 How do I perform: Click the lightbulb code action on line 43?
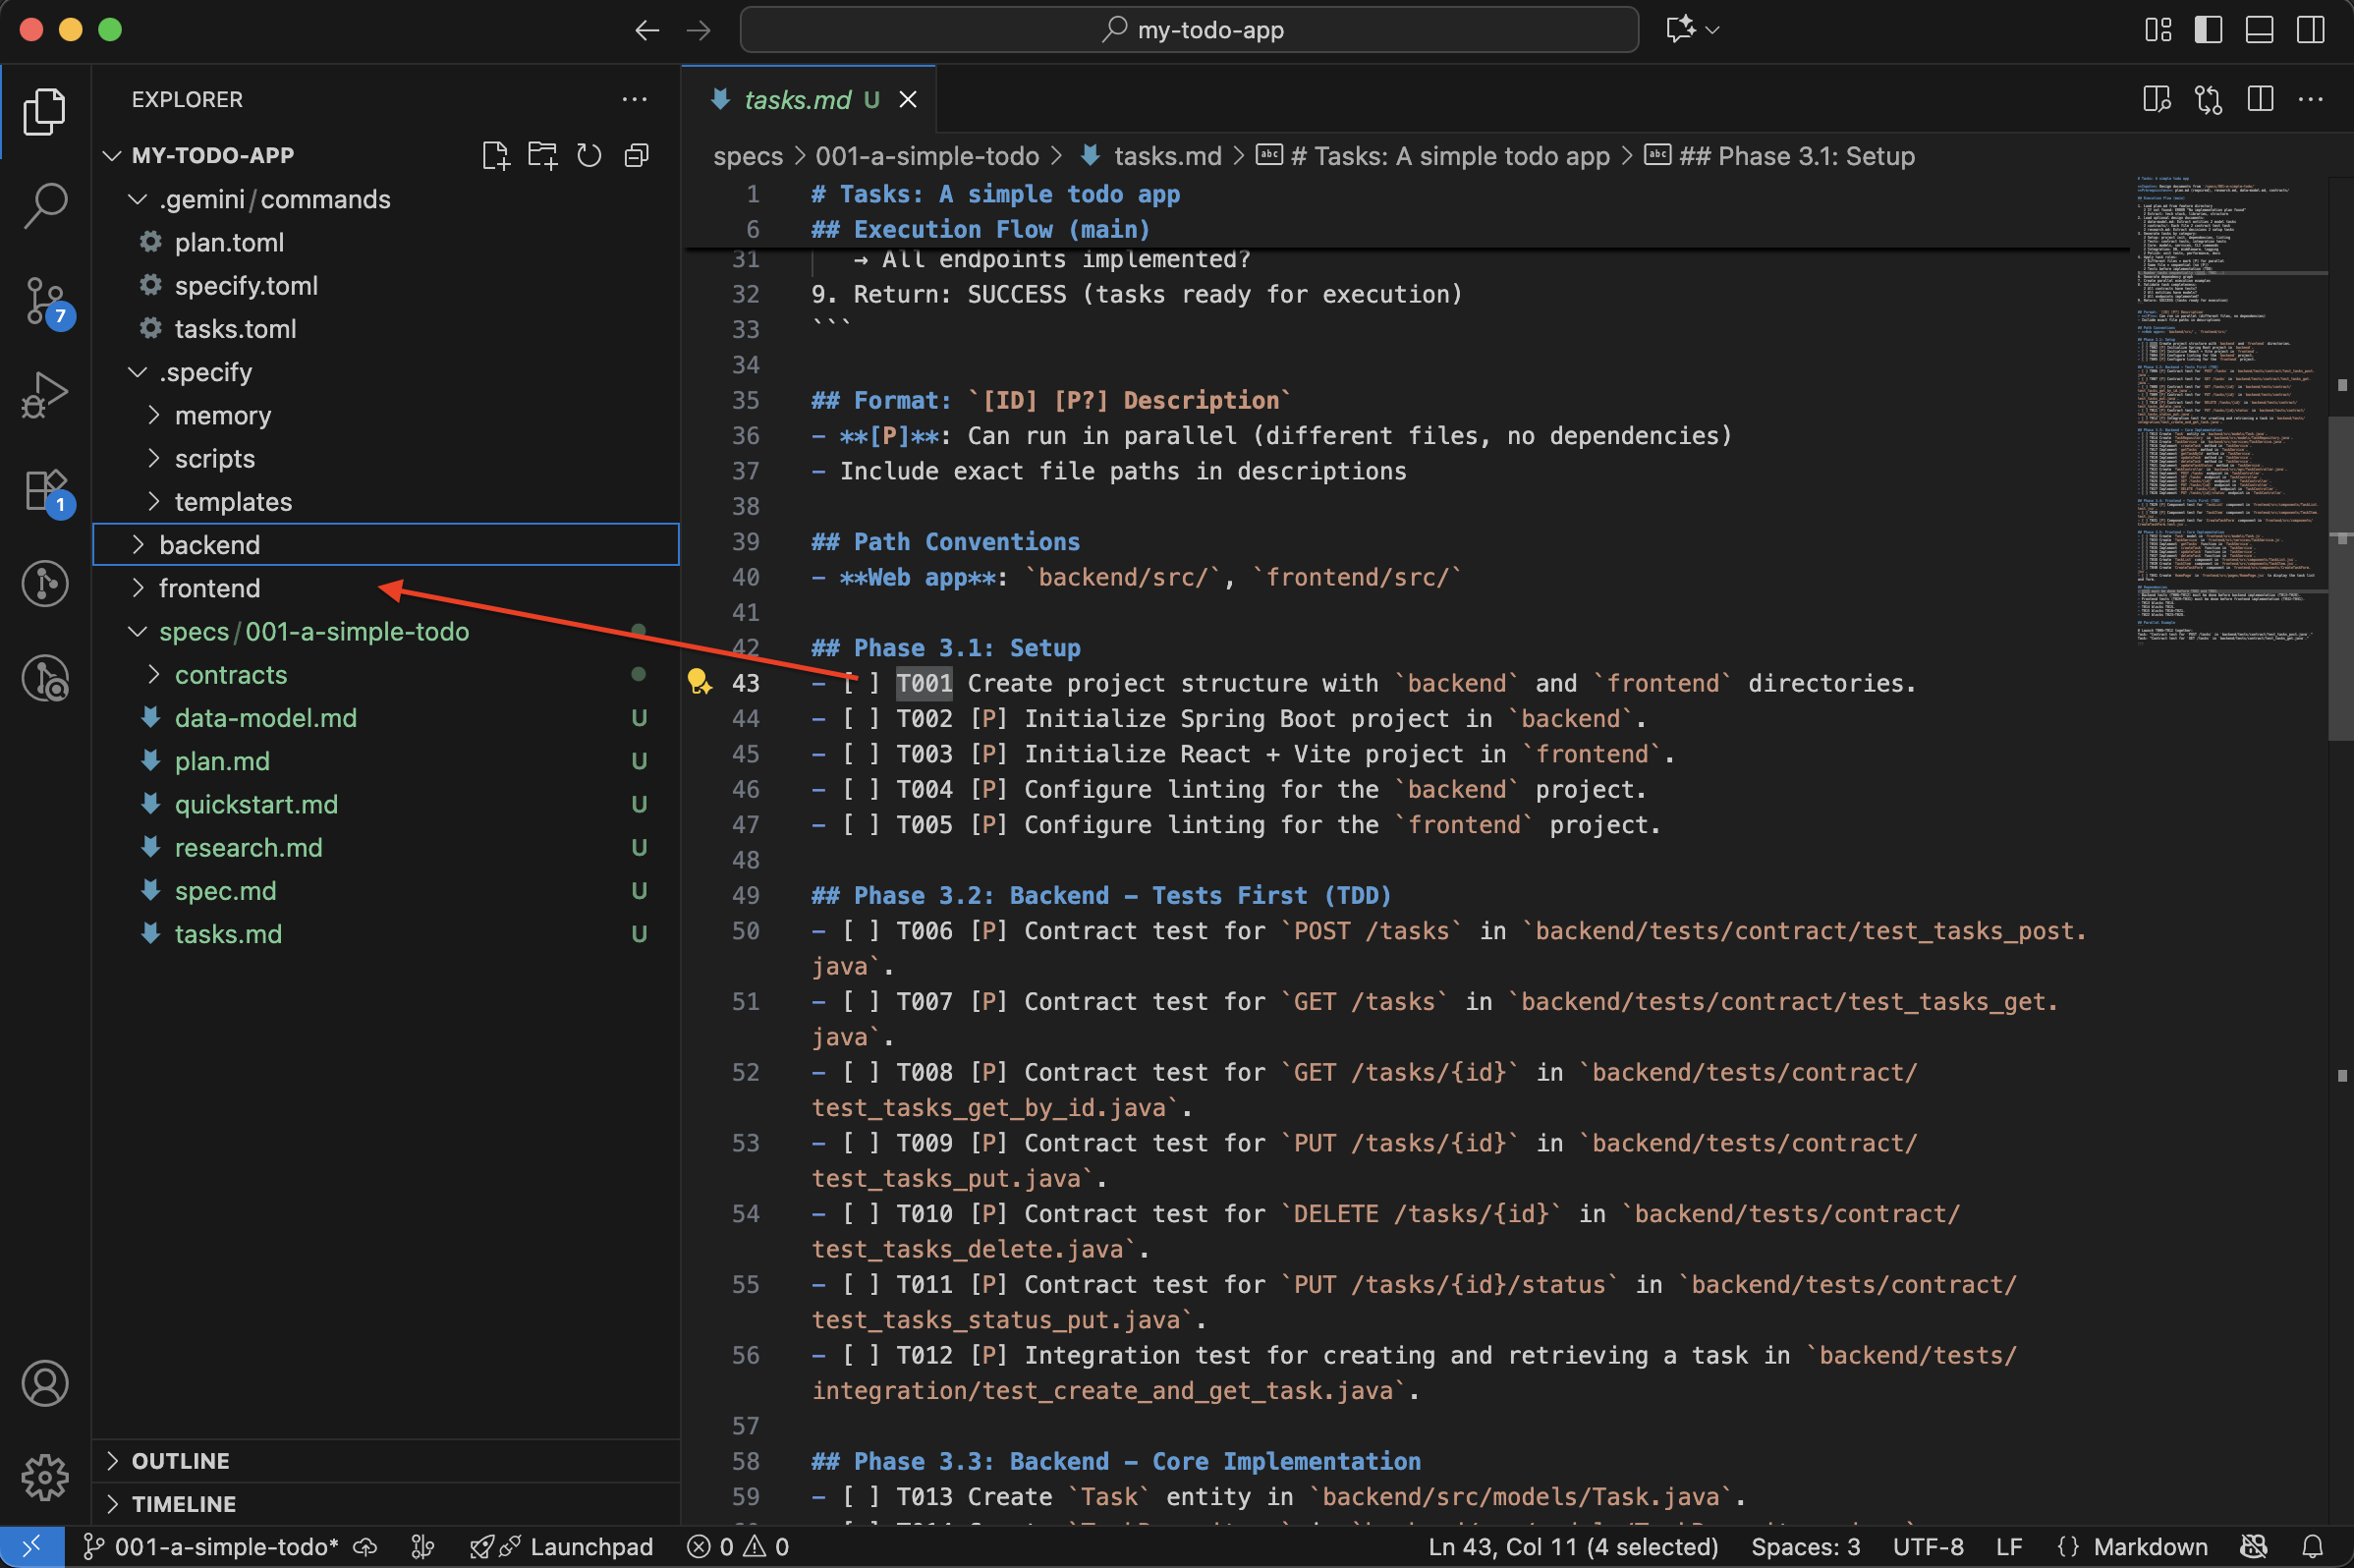coord(699,683)
